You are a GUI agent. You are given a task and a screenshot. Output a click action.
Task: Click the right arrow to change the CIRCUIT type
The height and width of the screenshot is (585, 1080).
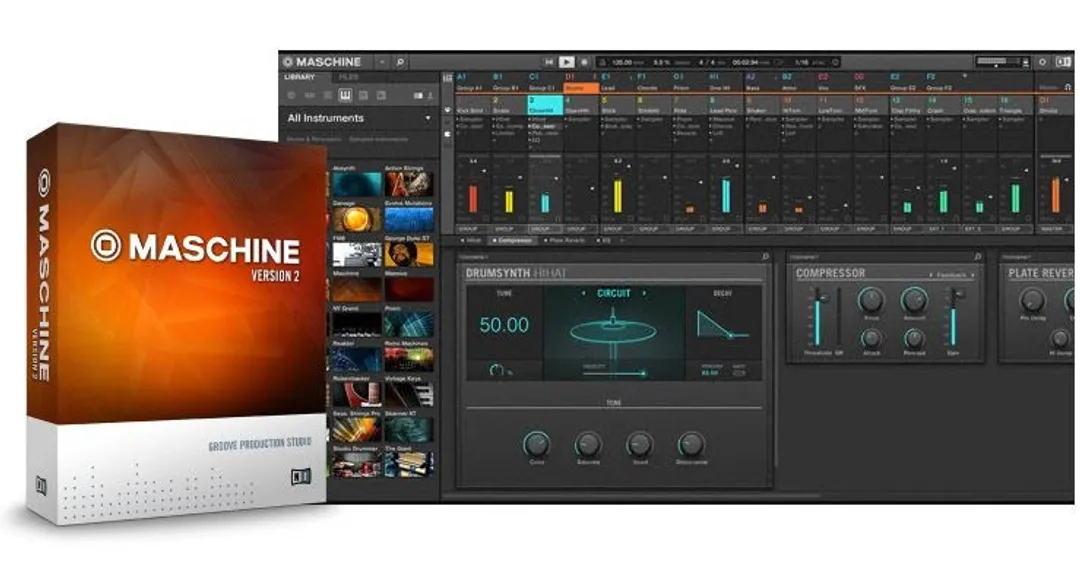[x=645, y=292]
